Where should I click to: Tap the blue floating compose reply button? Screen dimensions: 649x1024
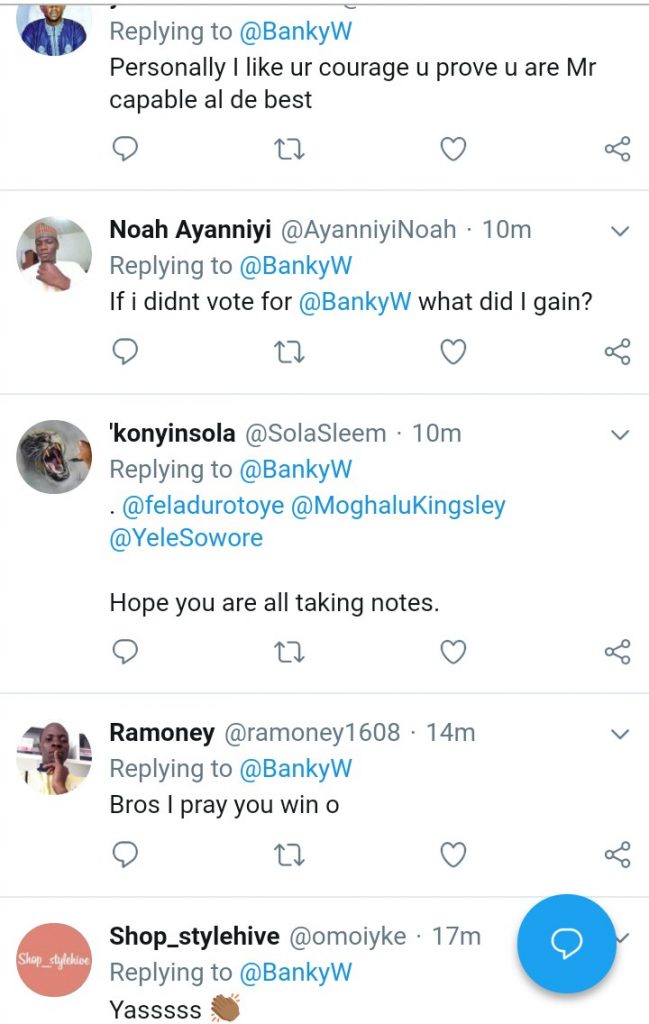click(566, 943)
